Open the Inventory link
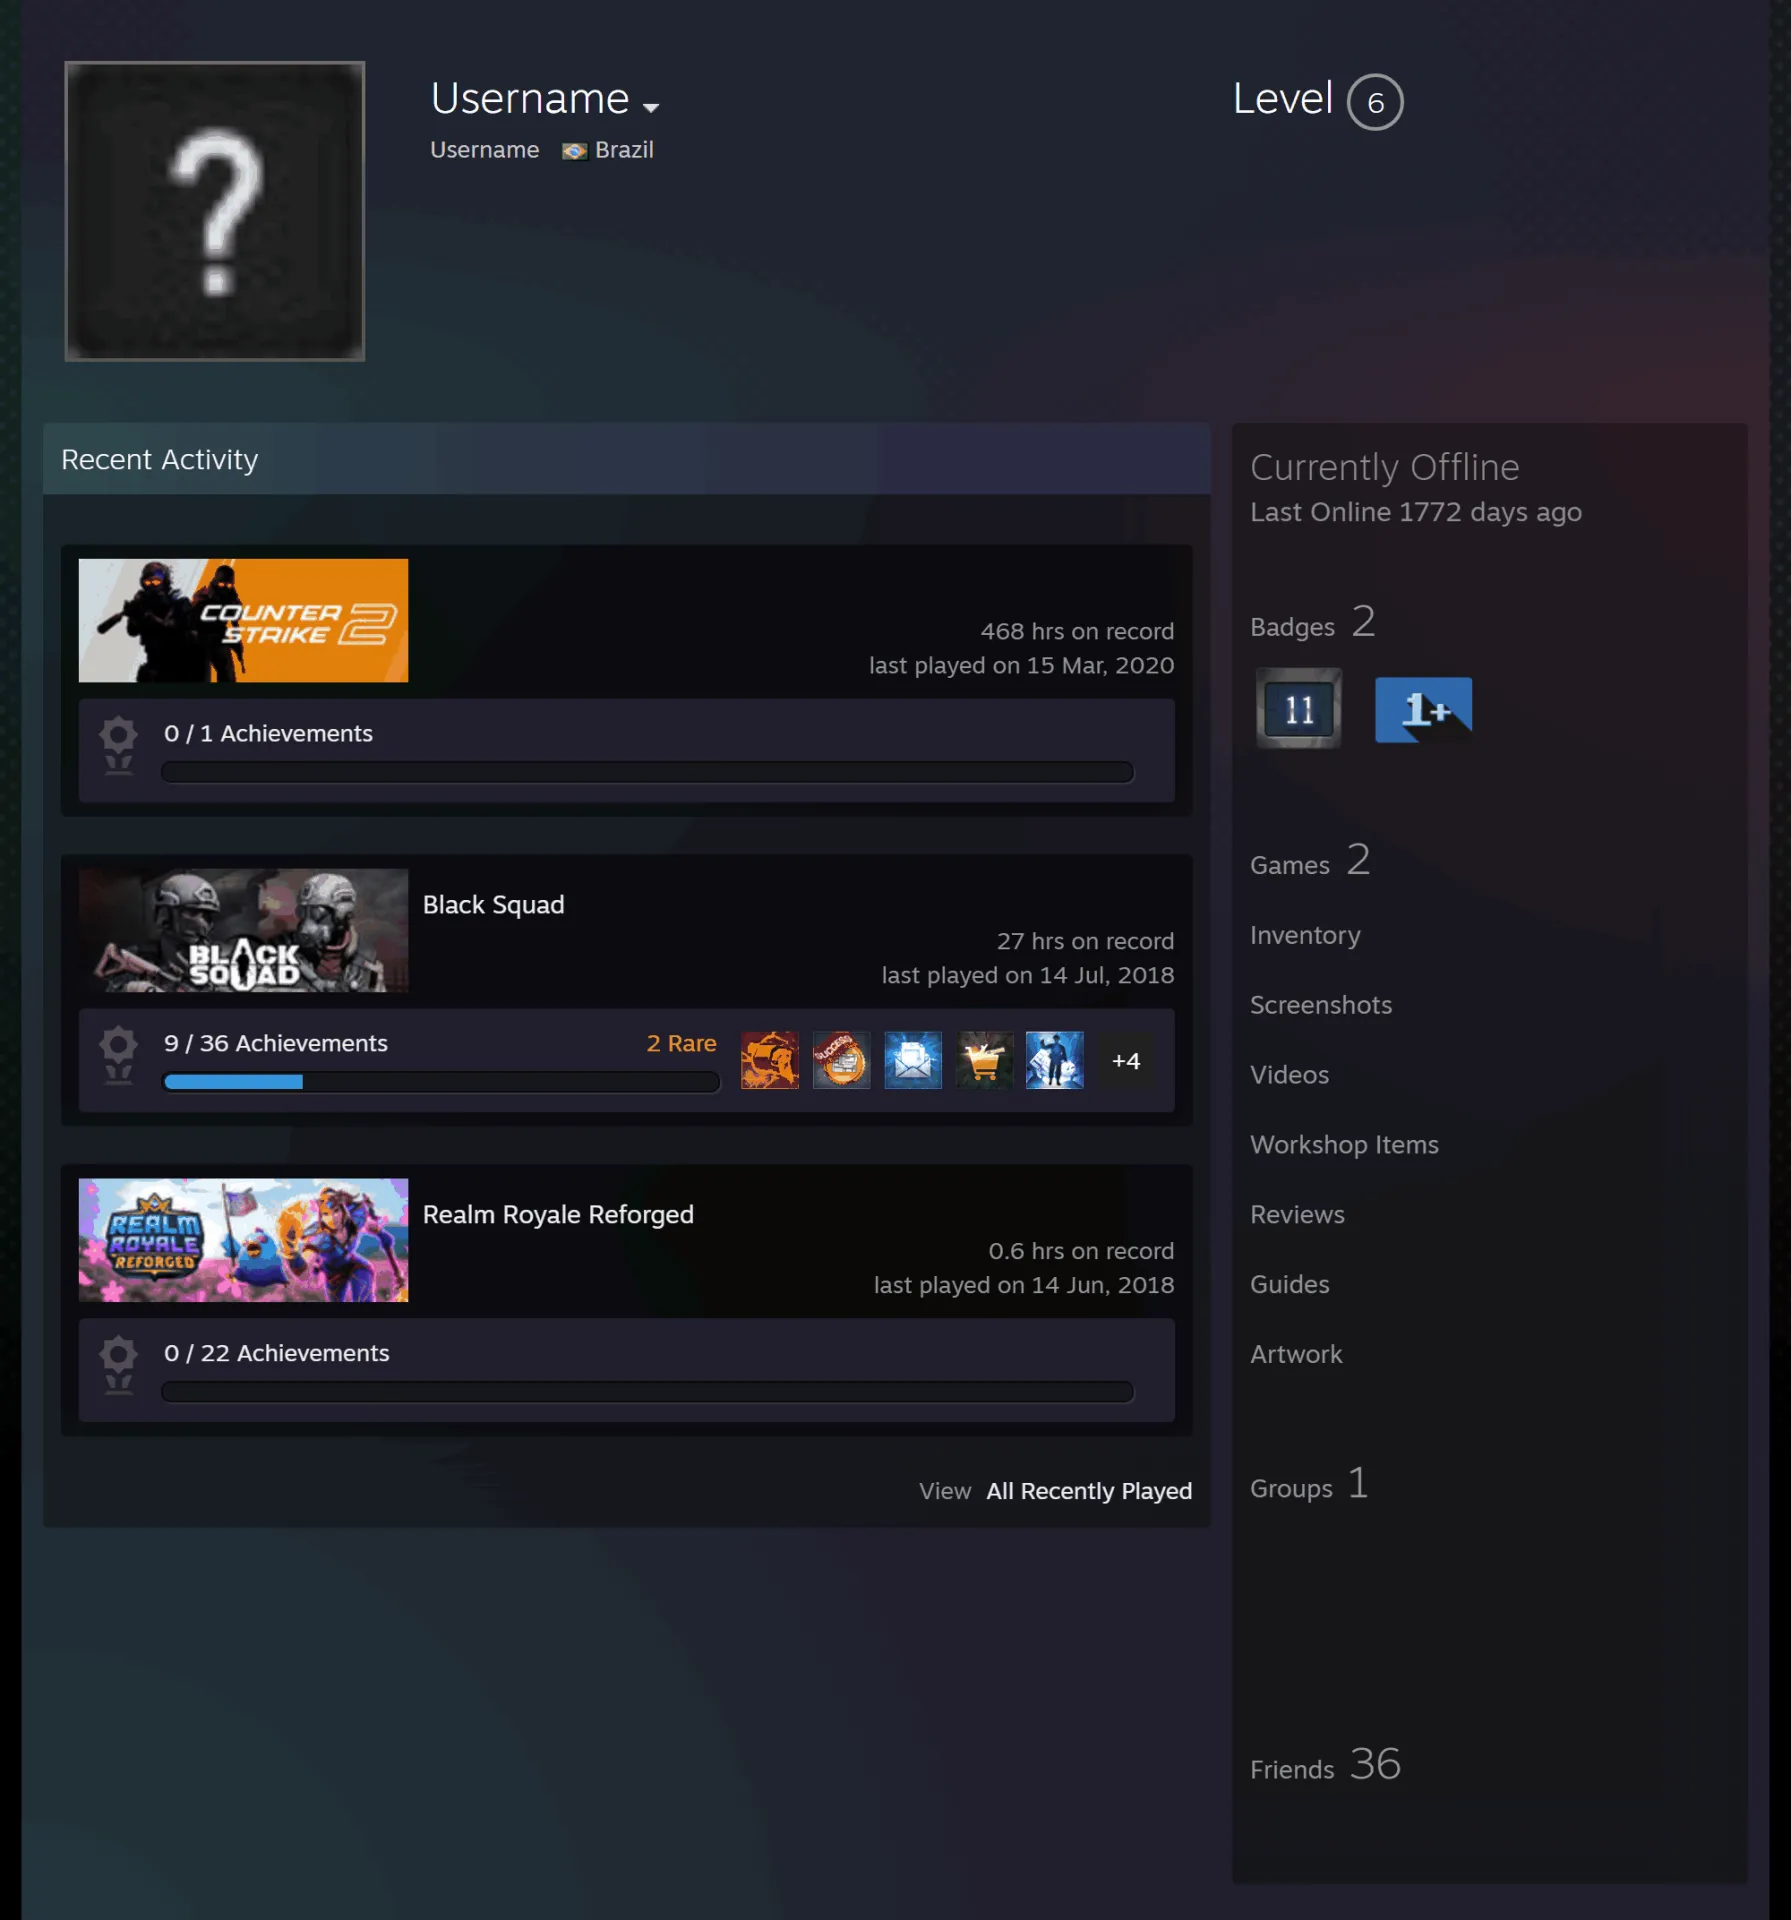The width and height of the screenshot is (1791, 1920). [1305, 935]
